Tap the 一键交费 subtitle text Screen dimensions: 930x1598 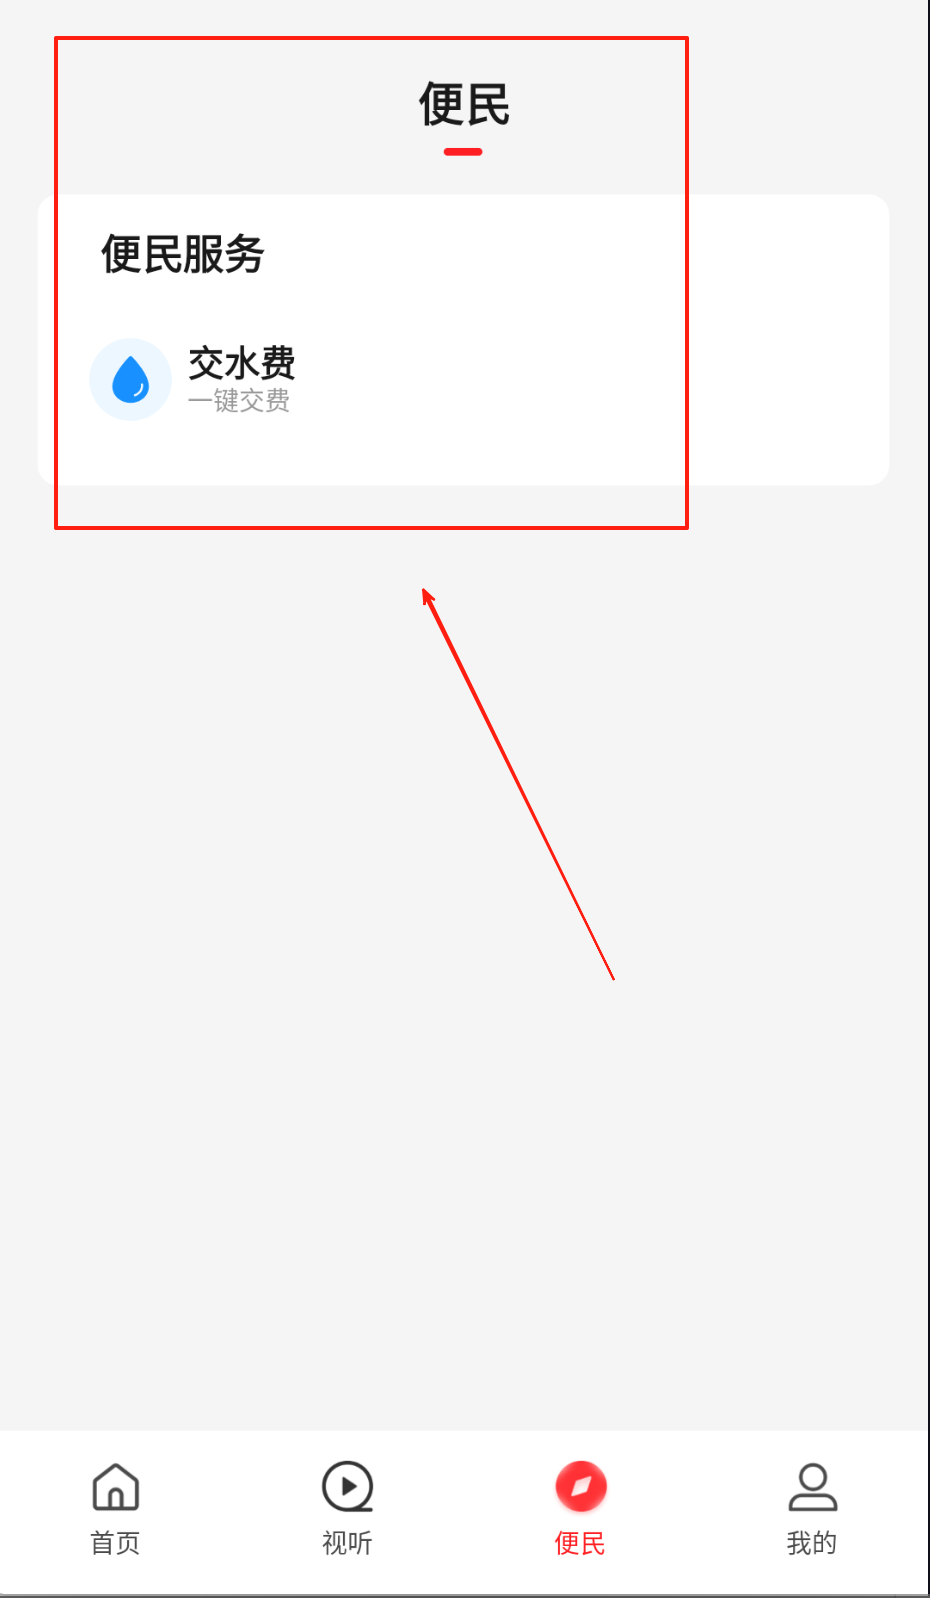(240, 401)
